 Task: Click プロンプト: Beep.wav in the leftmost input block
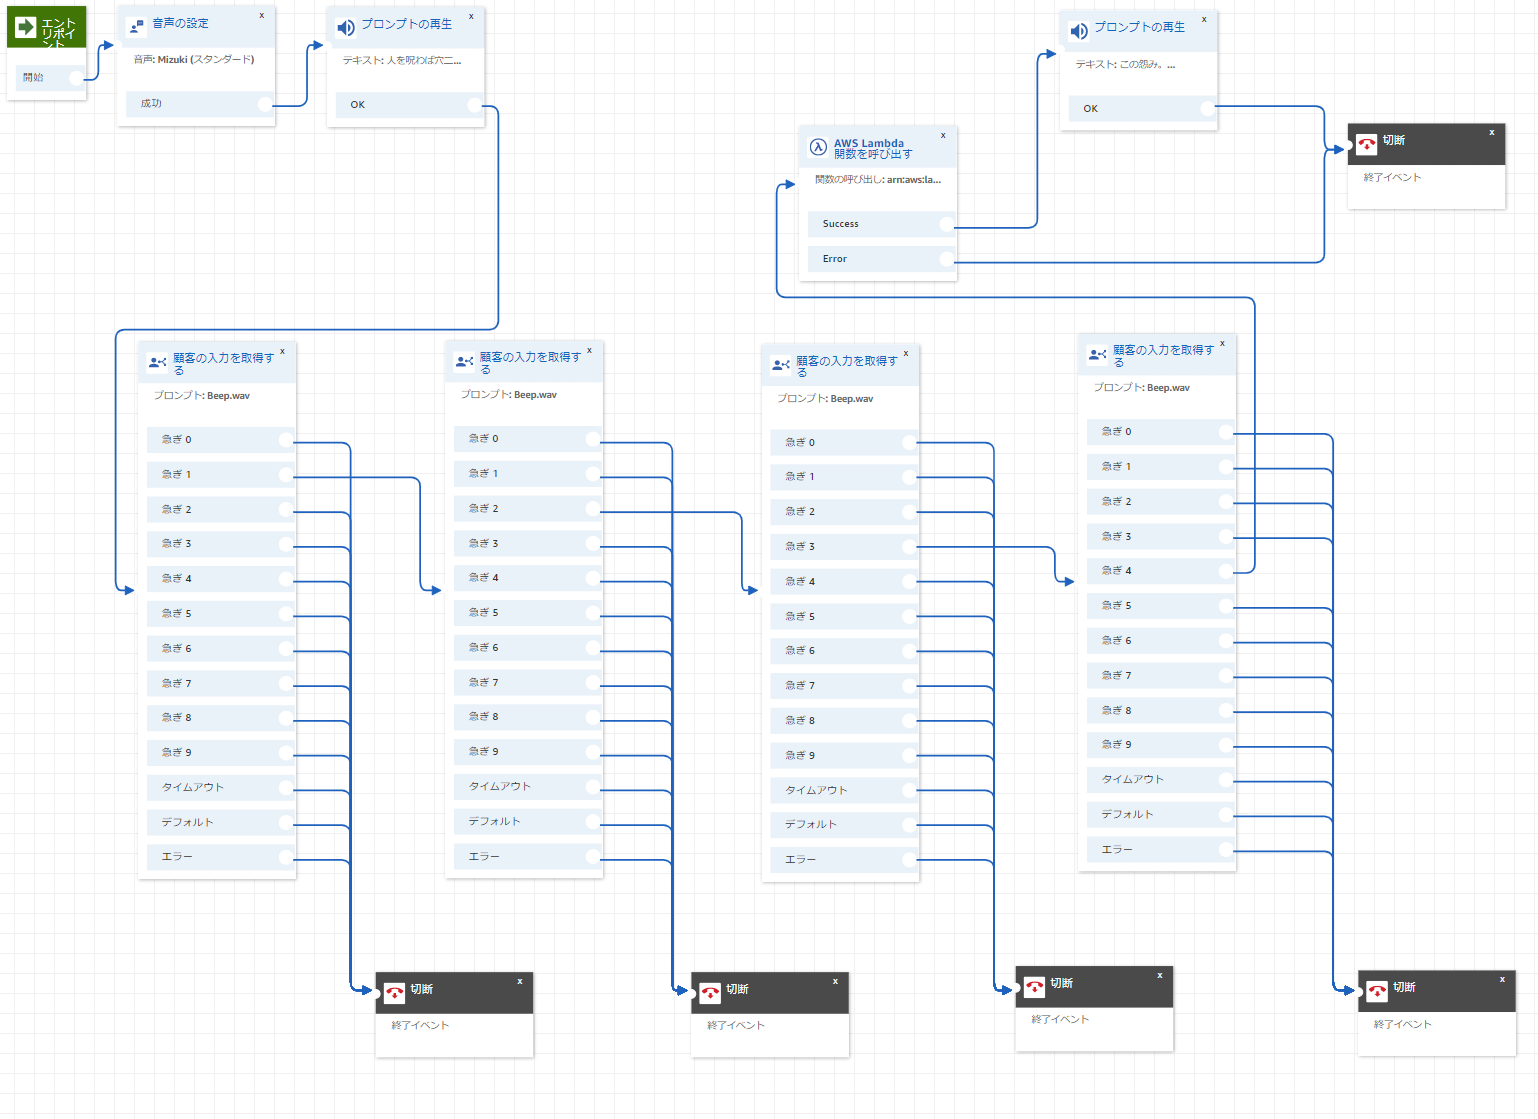pos(202,396)
